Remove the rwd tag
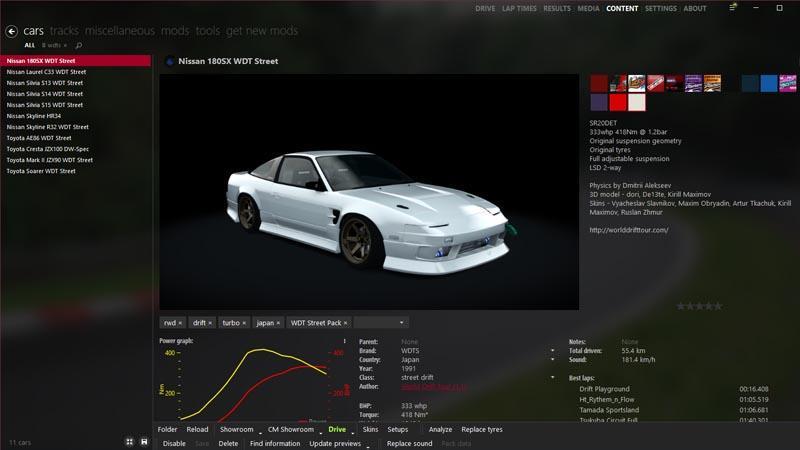 tap(180, 323)
